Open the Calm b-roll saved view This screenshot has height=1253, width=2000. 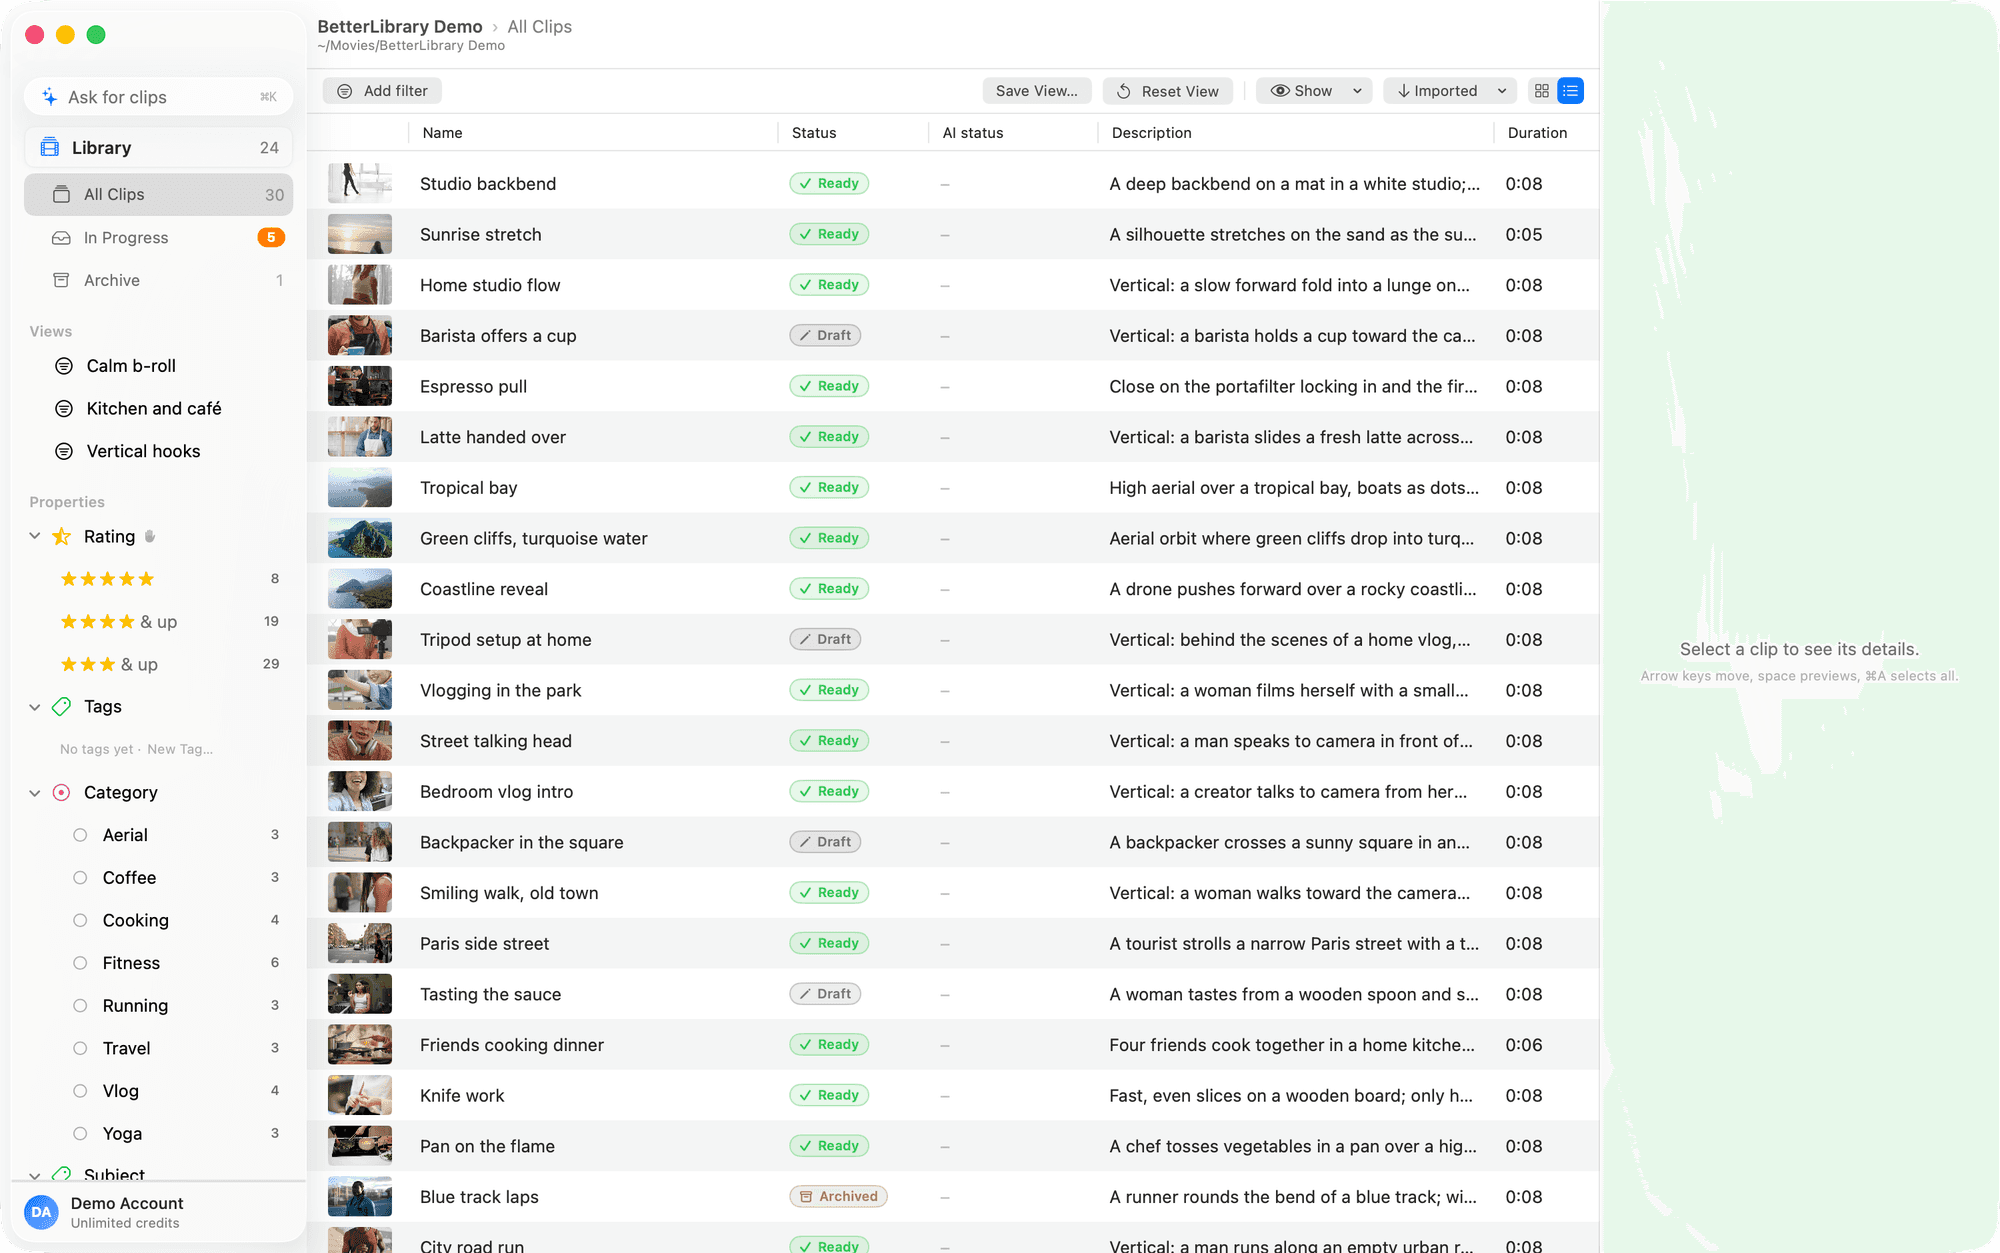coord(158,366)
